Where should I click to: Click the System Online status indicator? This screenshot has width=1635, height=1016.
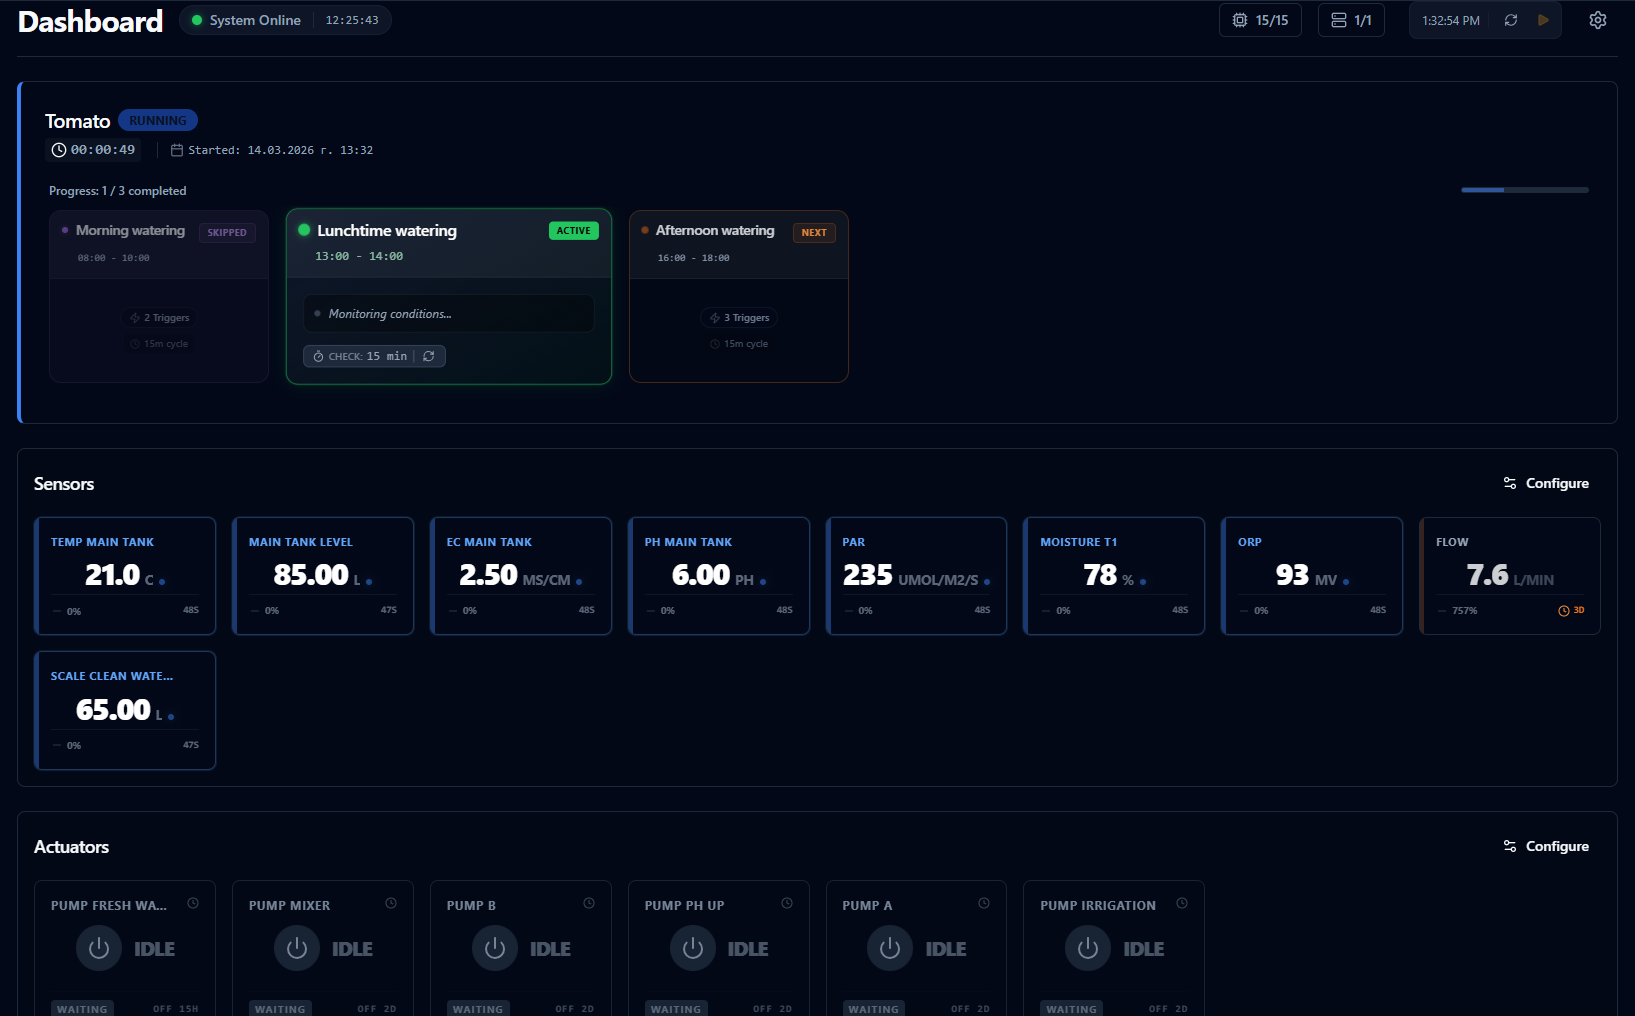click(x=246, y=20)
